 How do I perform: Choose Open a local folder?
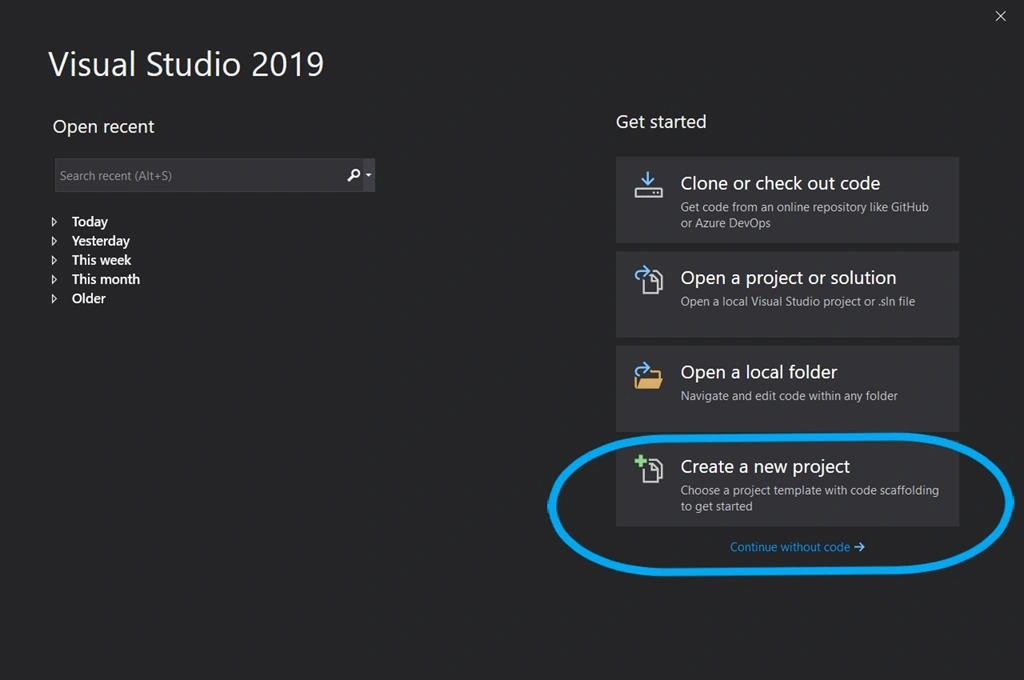[x=787, y=389]
